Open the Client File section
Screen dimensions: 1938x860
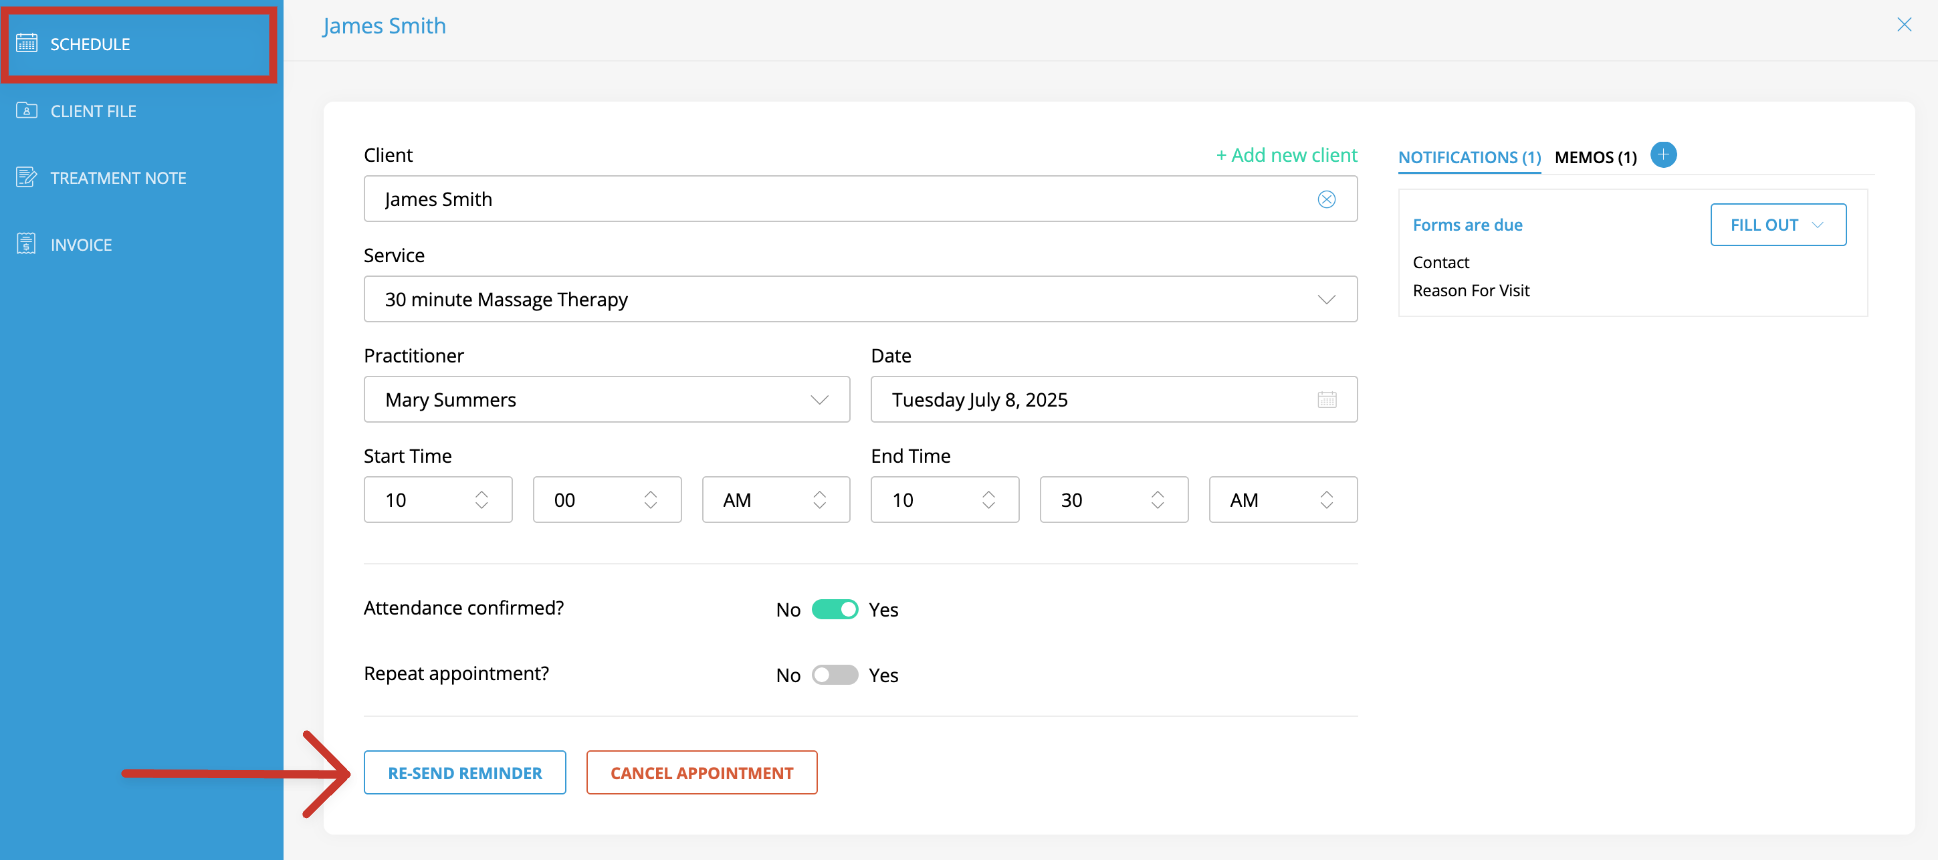click(140, 111)
